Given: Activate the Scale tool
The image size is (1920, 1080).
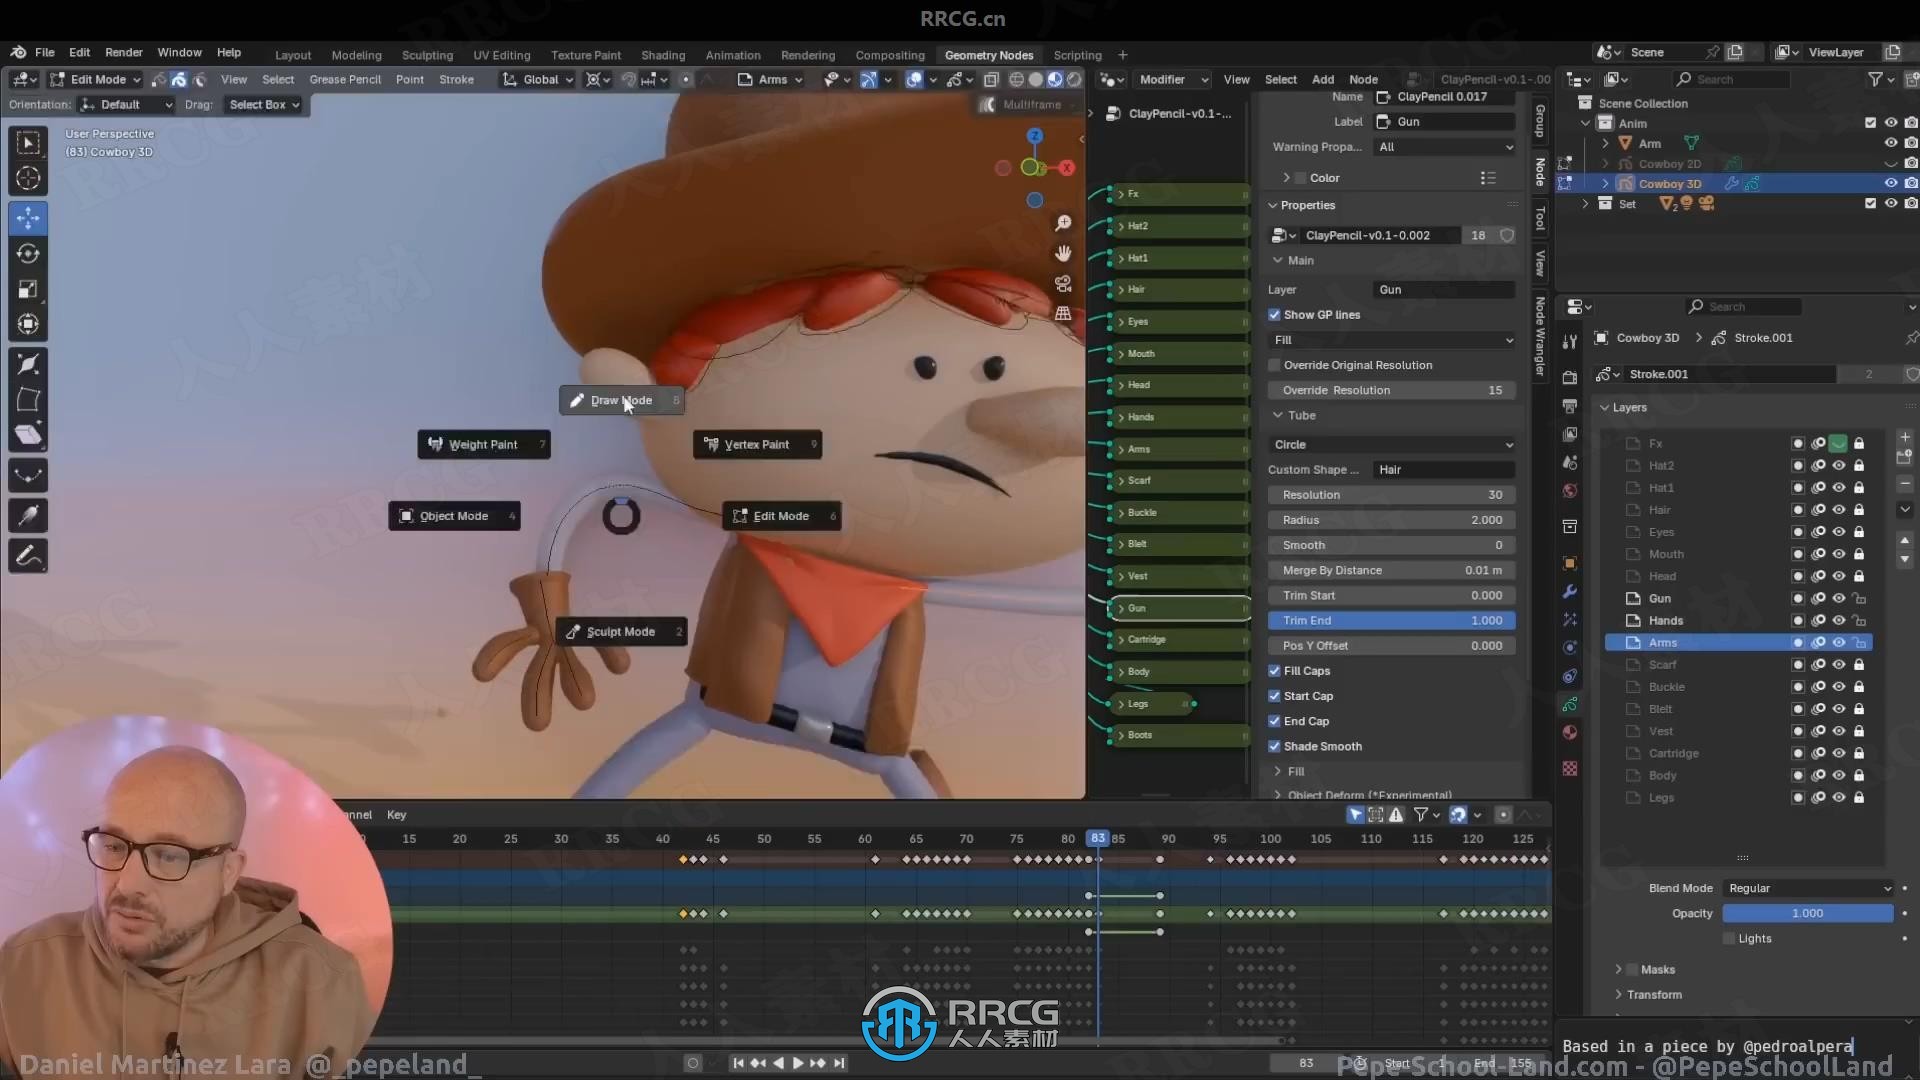Looking at the screenshot, I should [x=28, y=289].
